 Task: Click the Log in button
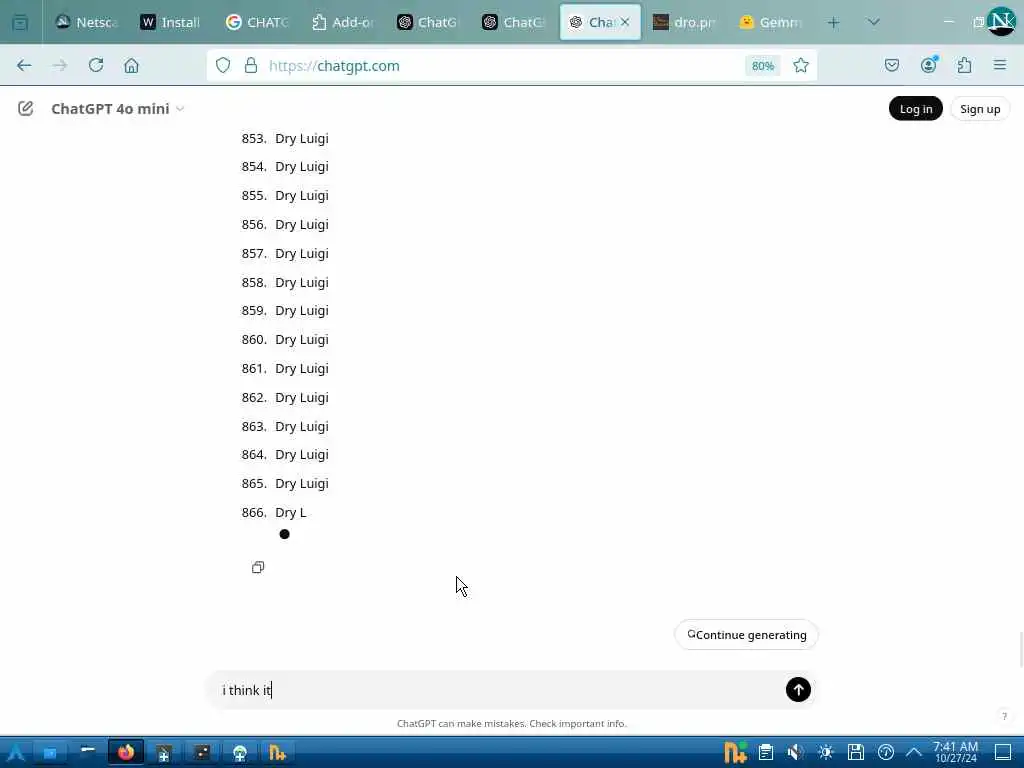[x=916, y=108]
